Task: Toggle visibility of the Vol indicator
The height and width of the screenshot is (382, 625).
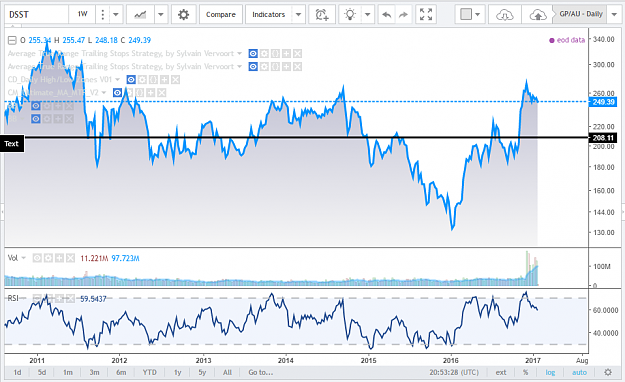Action: [x=37, y=258]
